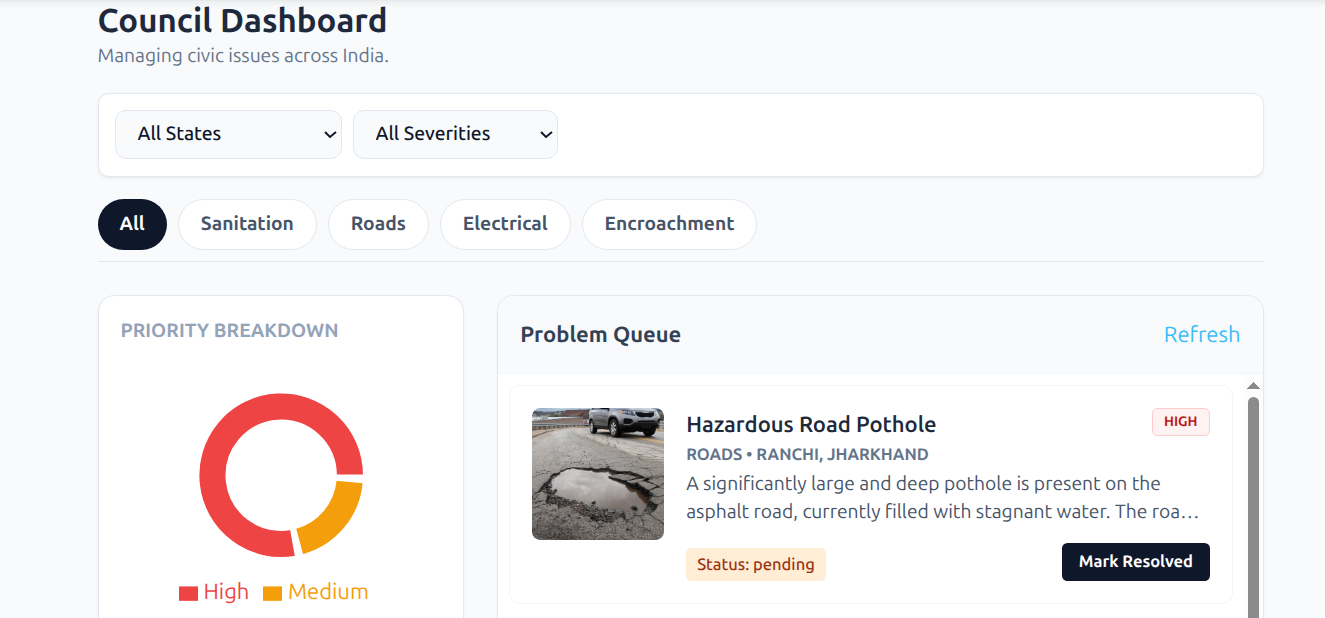Select the Encroachment filter pill
This screenshot has width=1325, height=618.
click(669, 224)
